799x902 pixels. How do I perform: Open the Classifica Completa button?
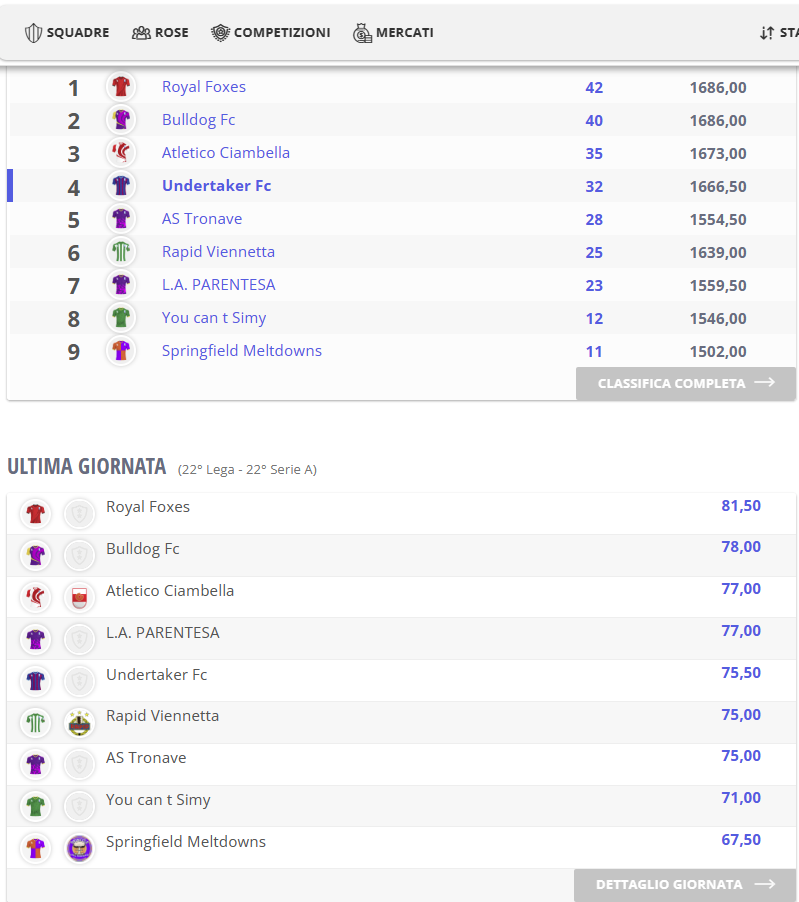point(686,384)
